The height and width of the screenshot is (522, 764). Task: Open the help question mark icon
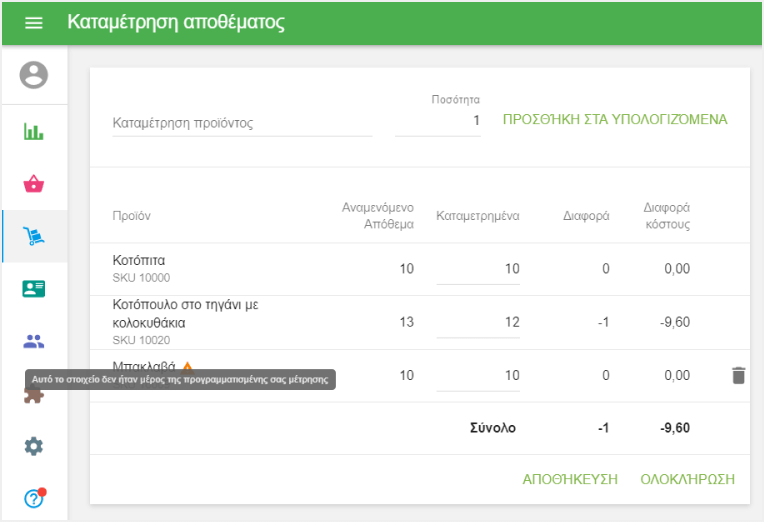(x=34, y=498)
